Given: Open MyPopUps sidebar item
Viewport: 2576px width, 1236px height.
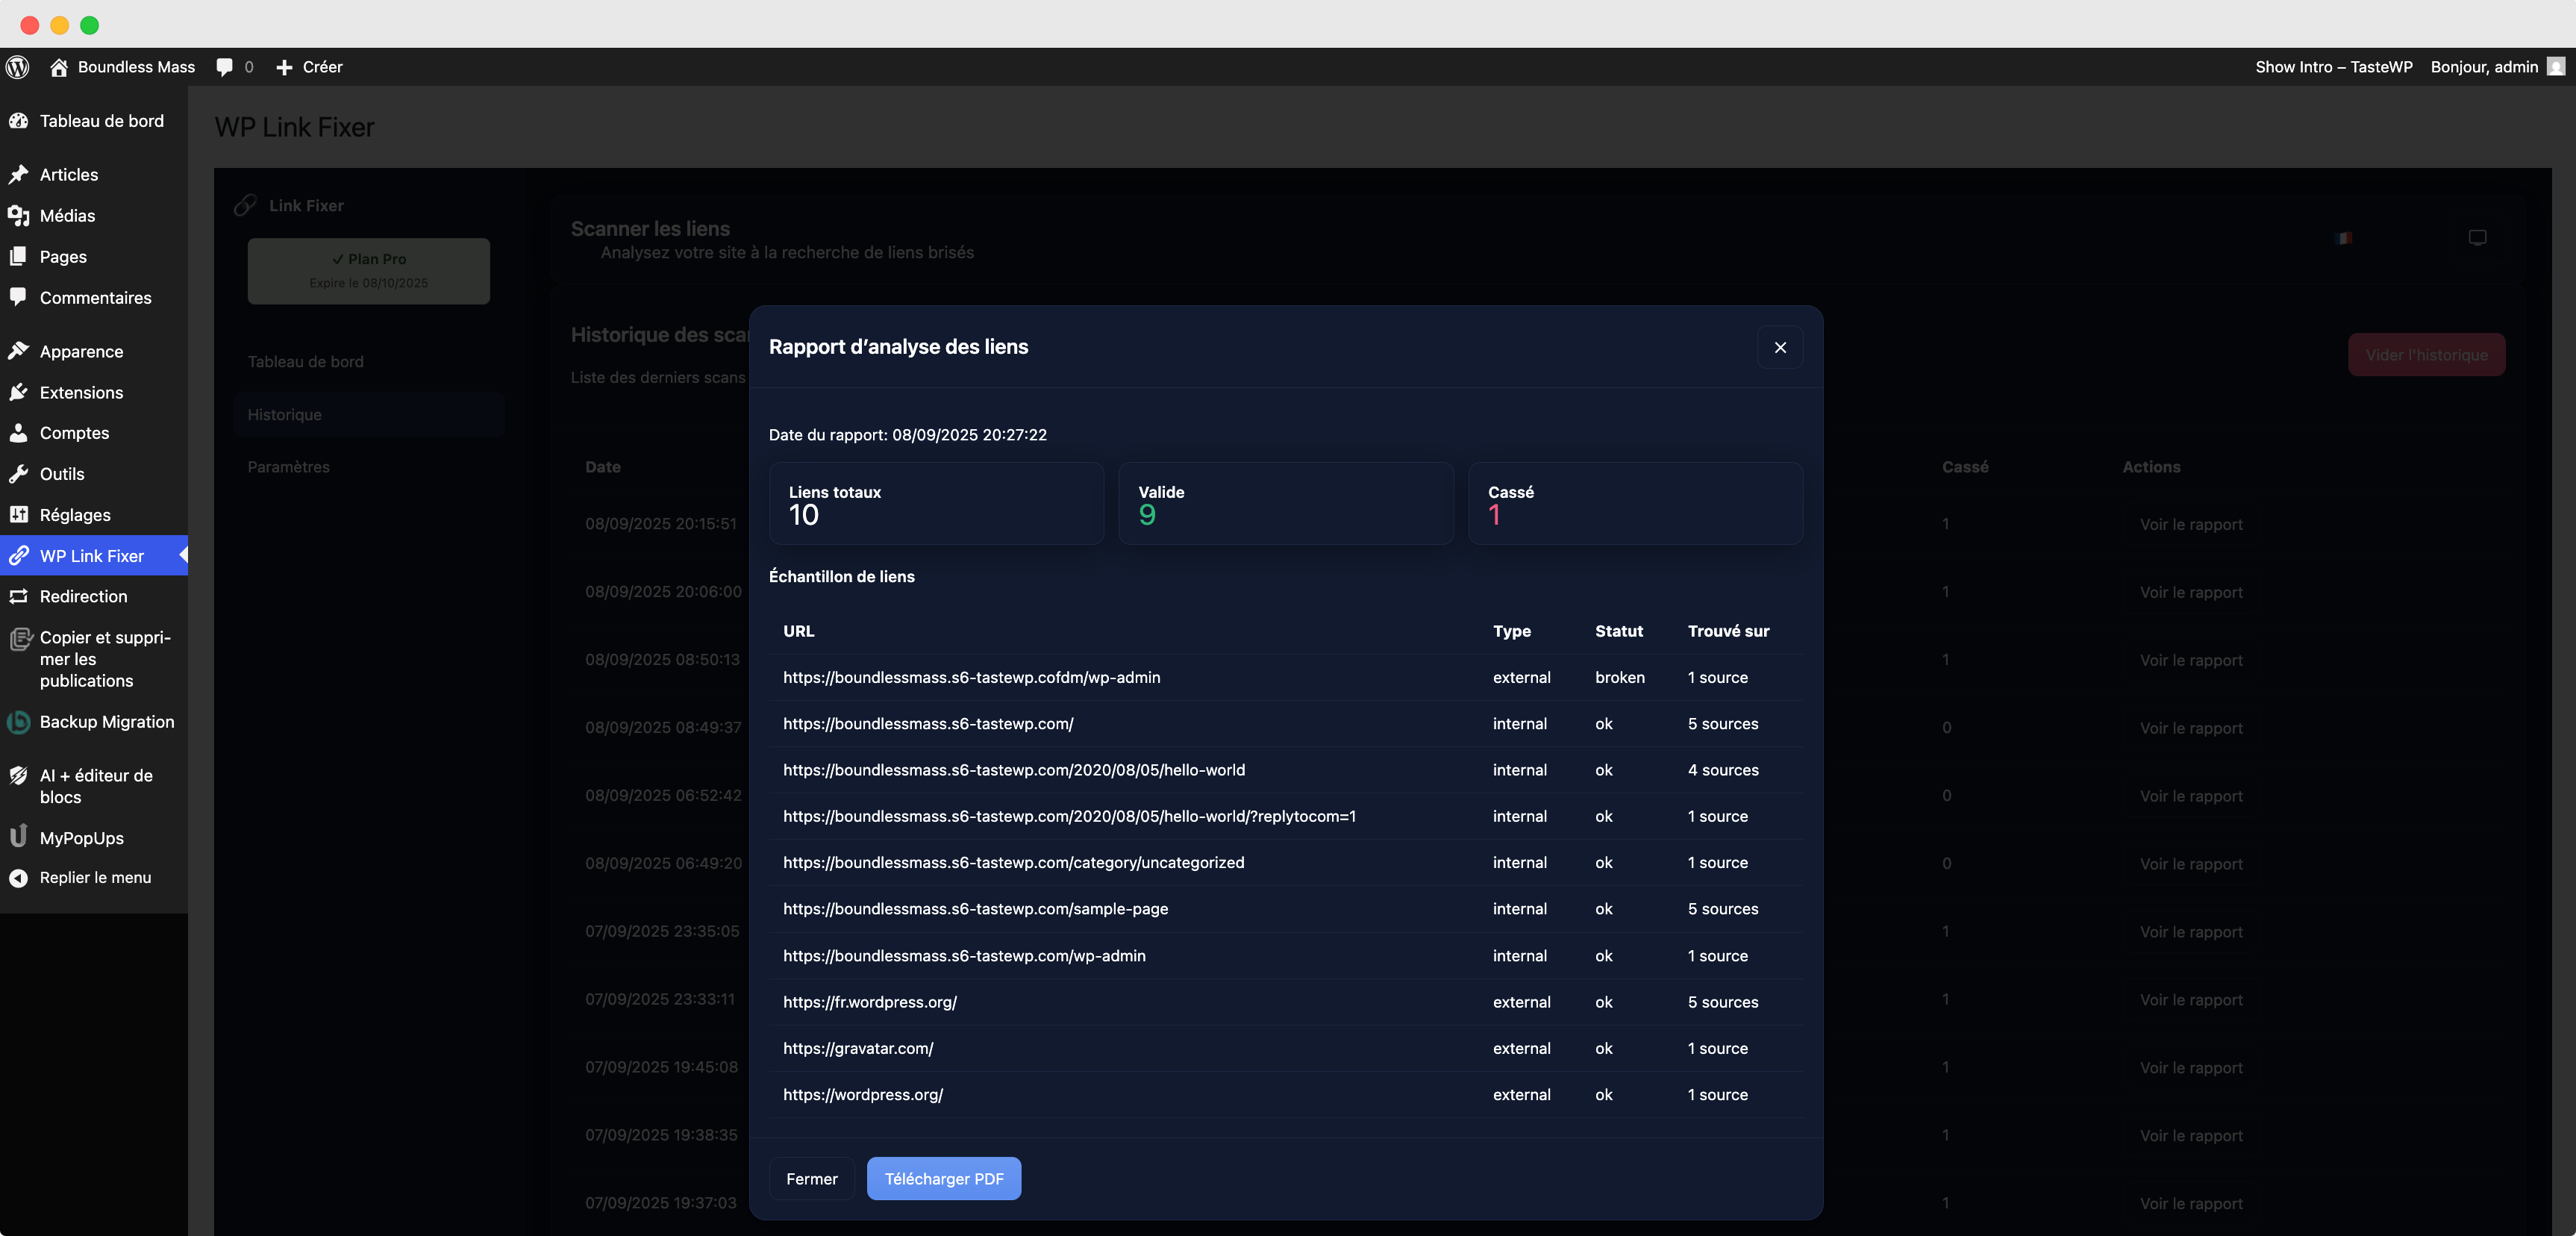Looking at the screenshot, I should pyautogui.click(x=81, y=838).
